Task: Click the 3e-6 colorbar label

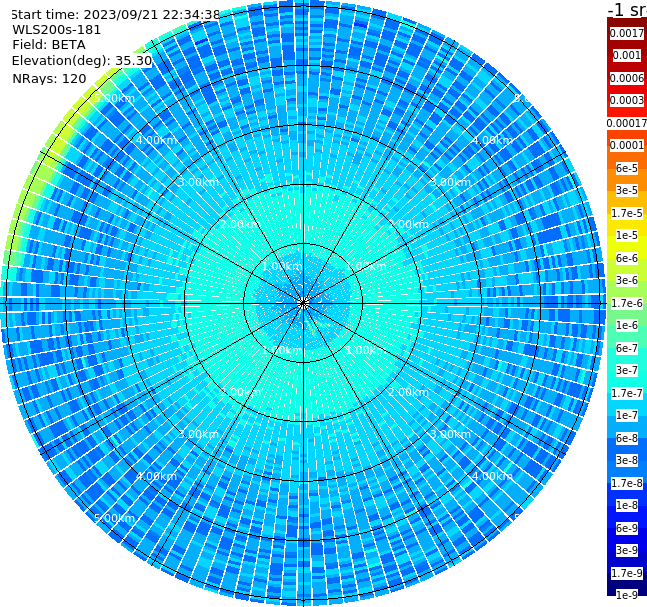Action: [x=627, y=280]
